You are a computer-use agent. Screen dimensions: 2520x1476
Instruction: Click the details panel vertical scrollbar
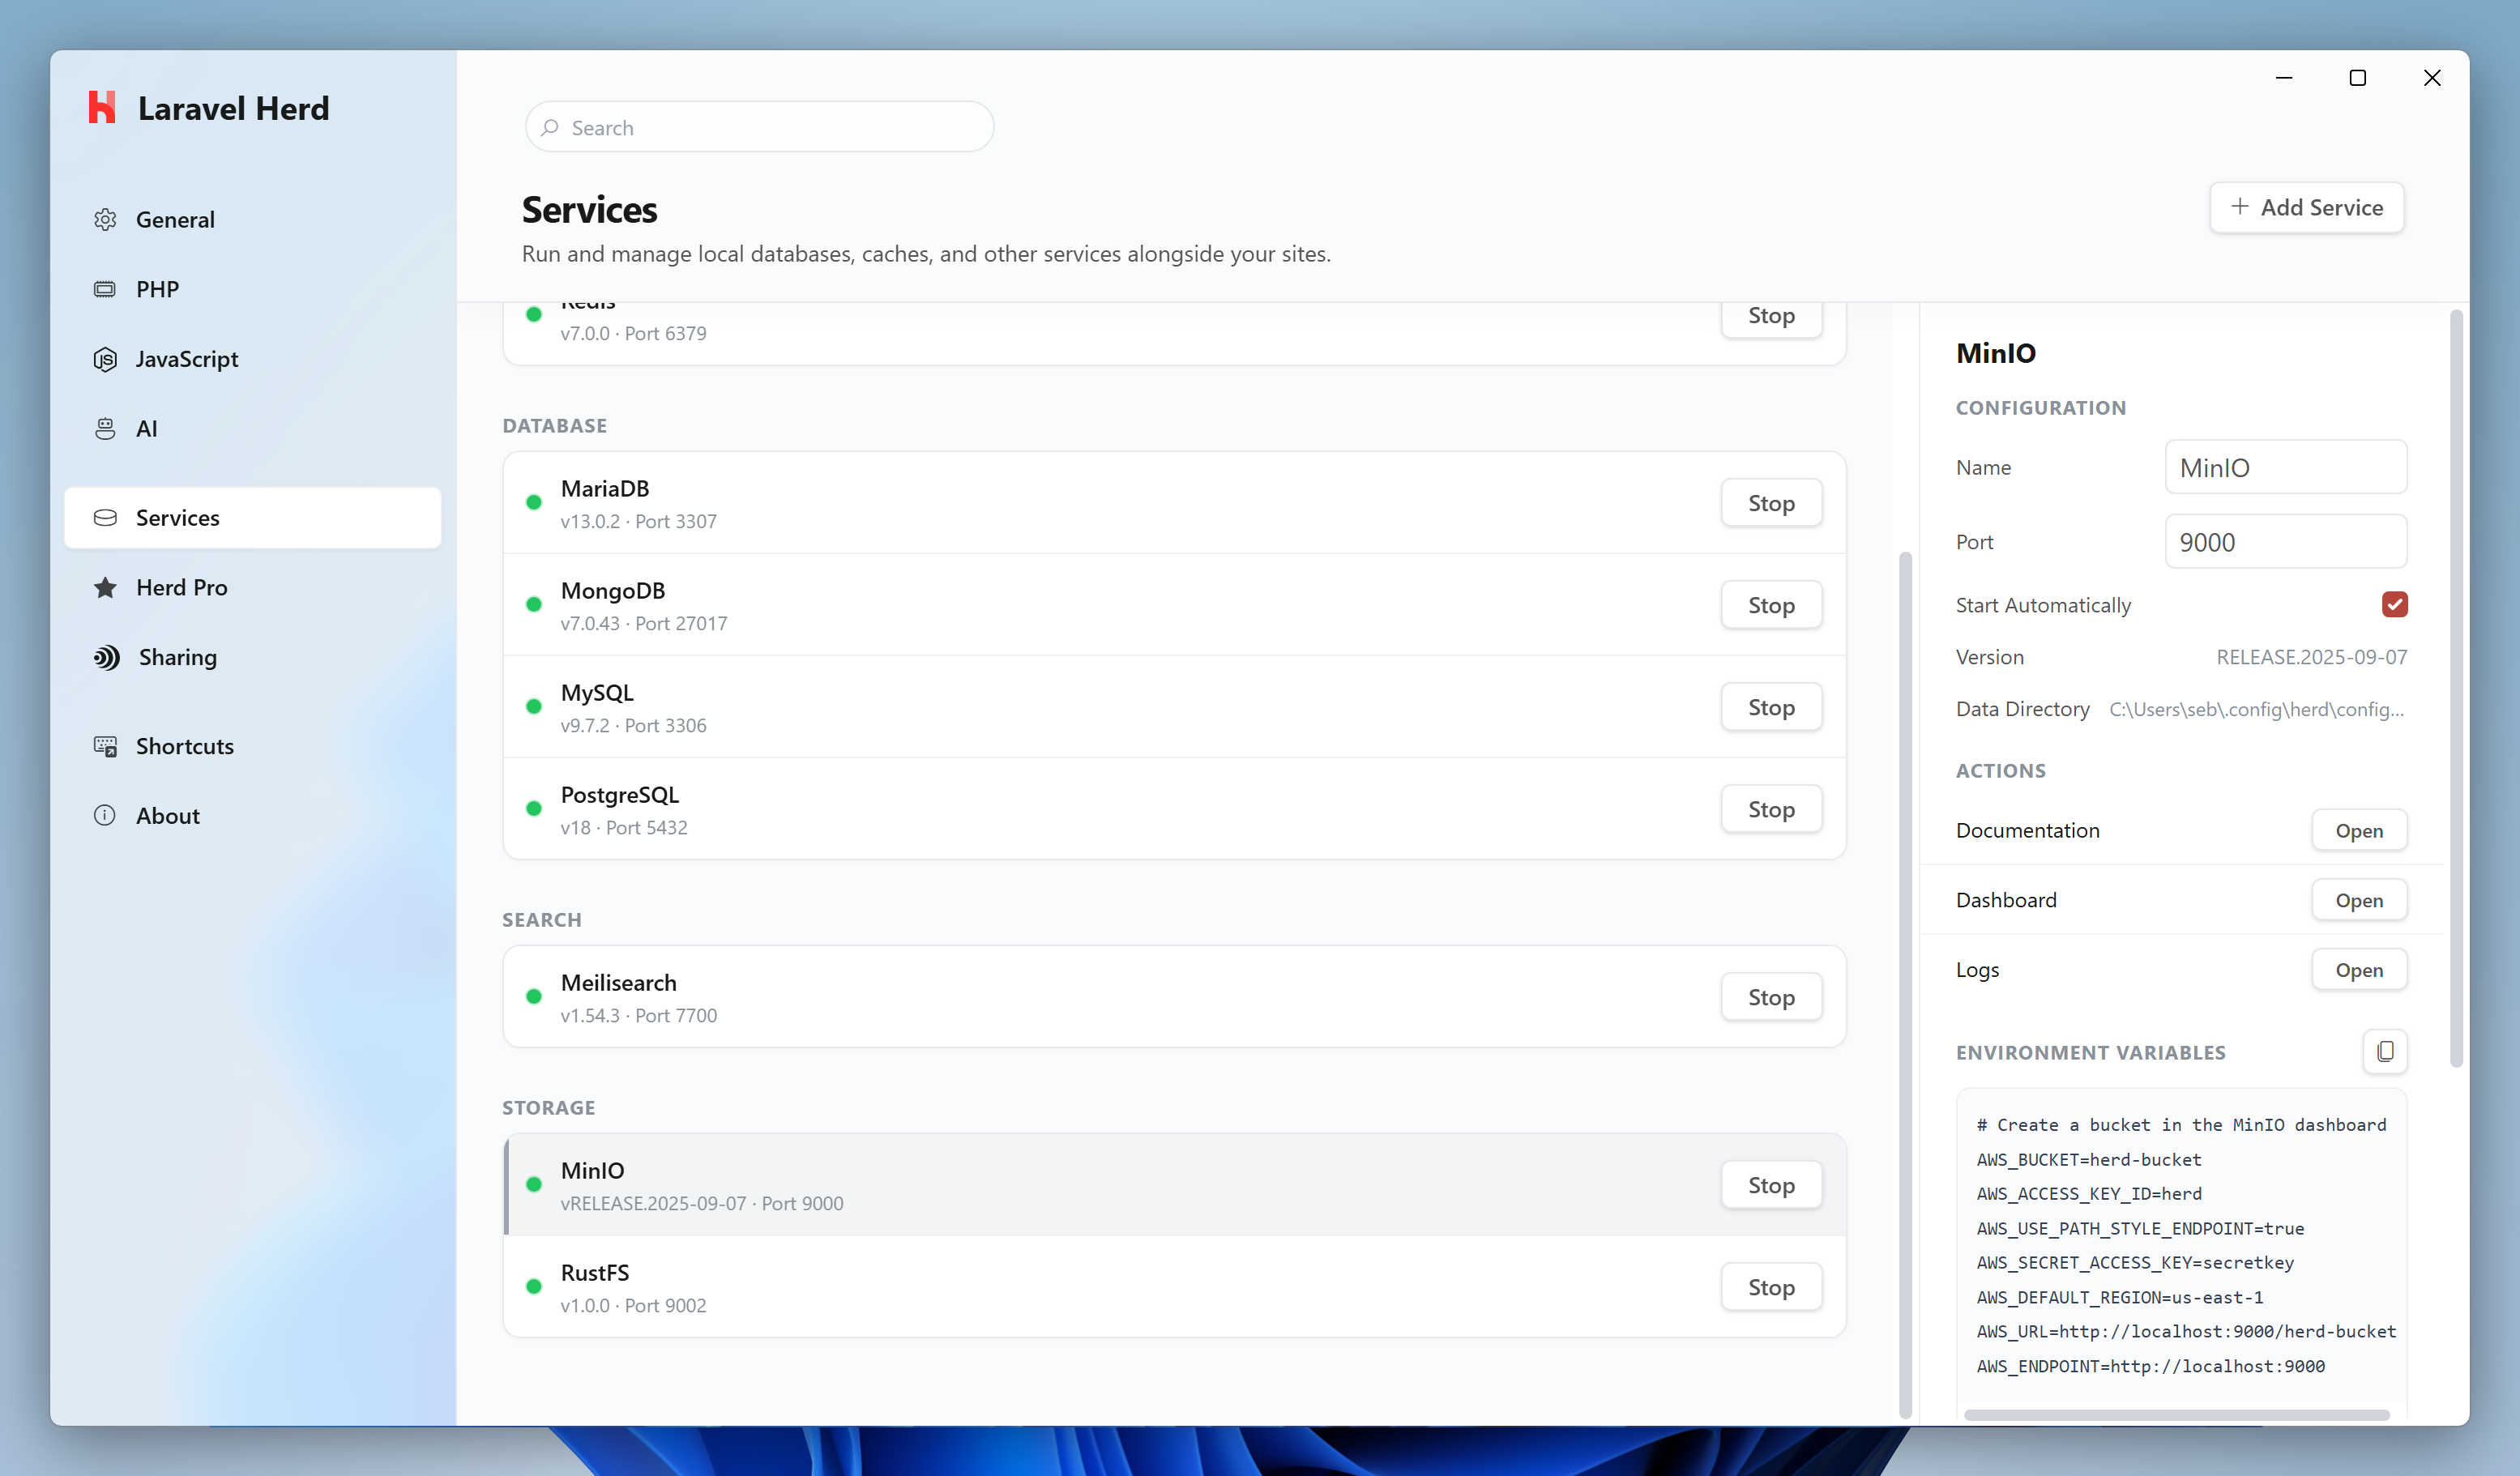(x=2455, y=689)
